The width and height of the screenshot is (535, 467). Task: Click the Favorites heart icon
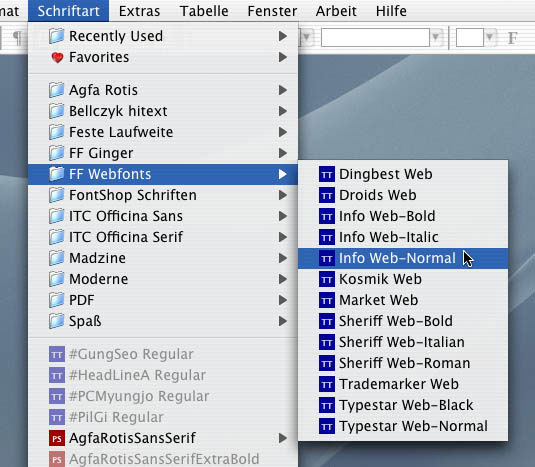pyautogui.click(x=57, y=57)
